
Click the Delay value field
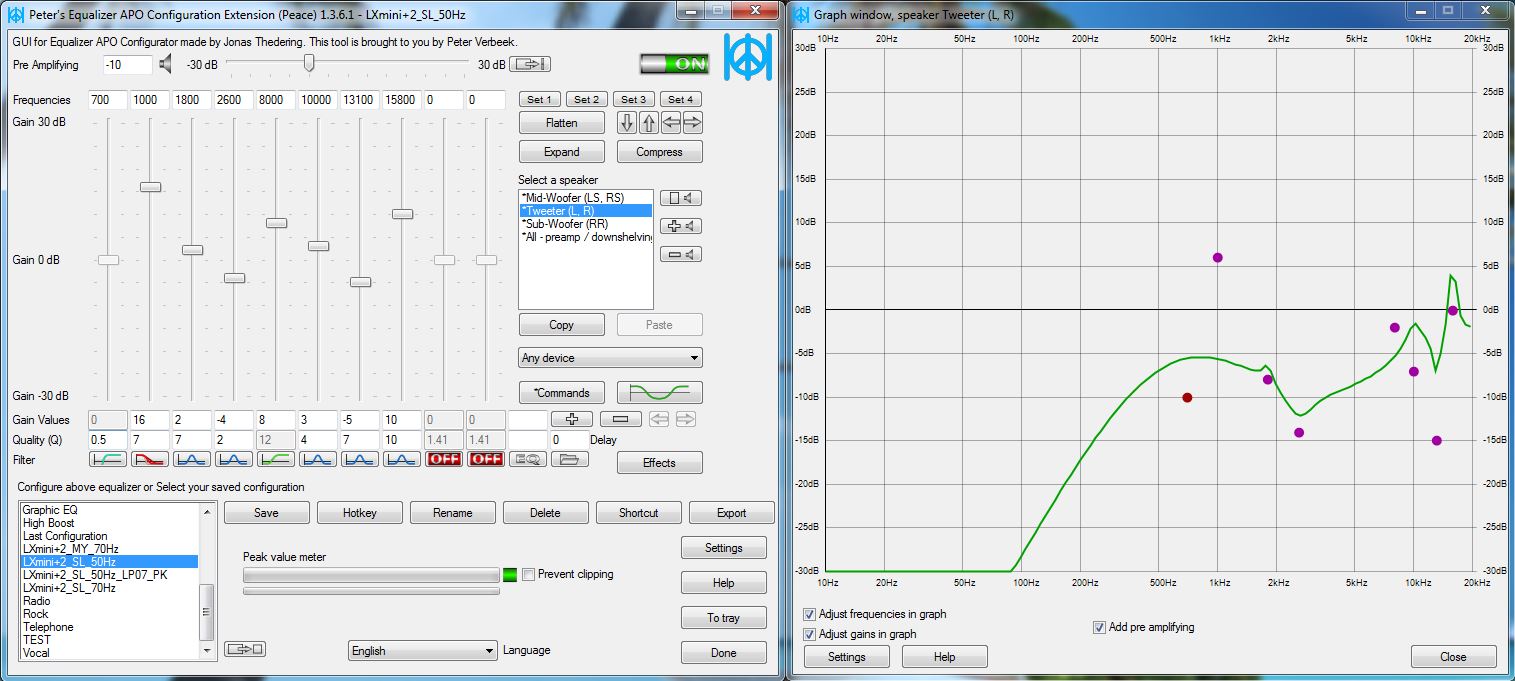click(569, 440)
